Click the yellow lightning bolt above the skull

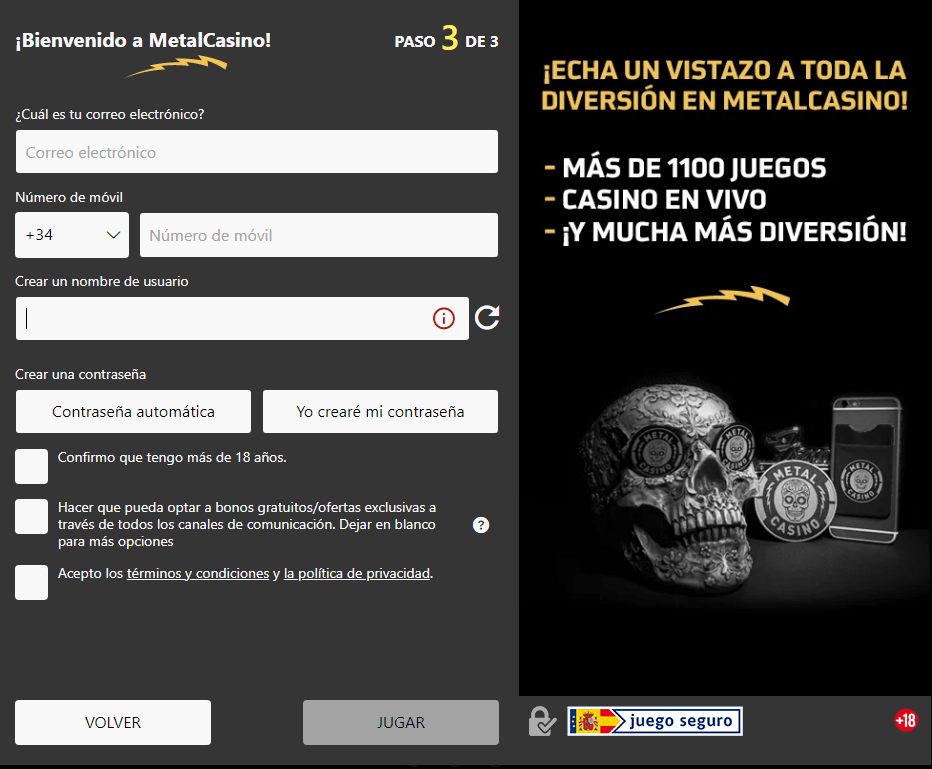pos(722,297)
